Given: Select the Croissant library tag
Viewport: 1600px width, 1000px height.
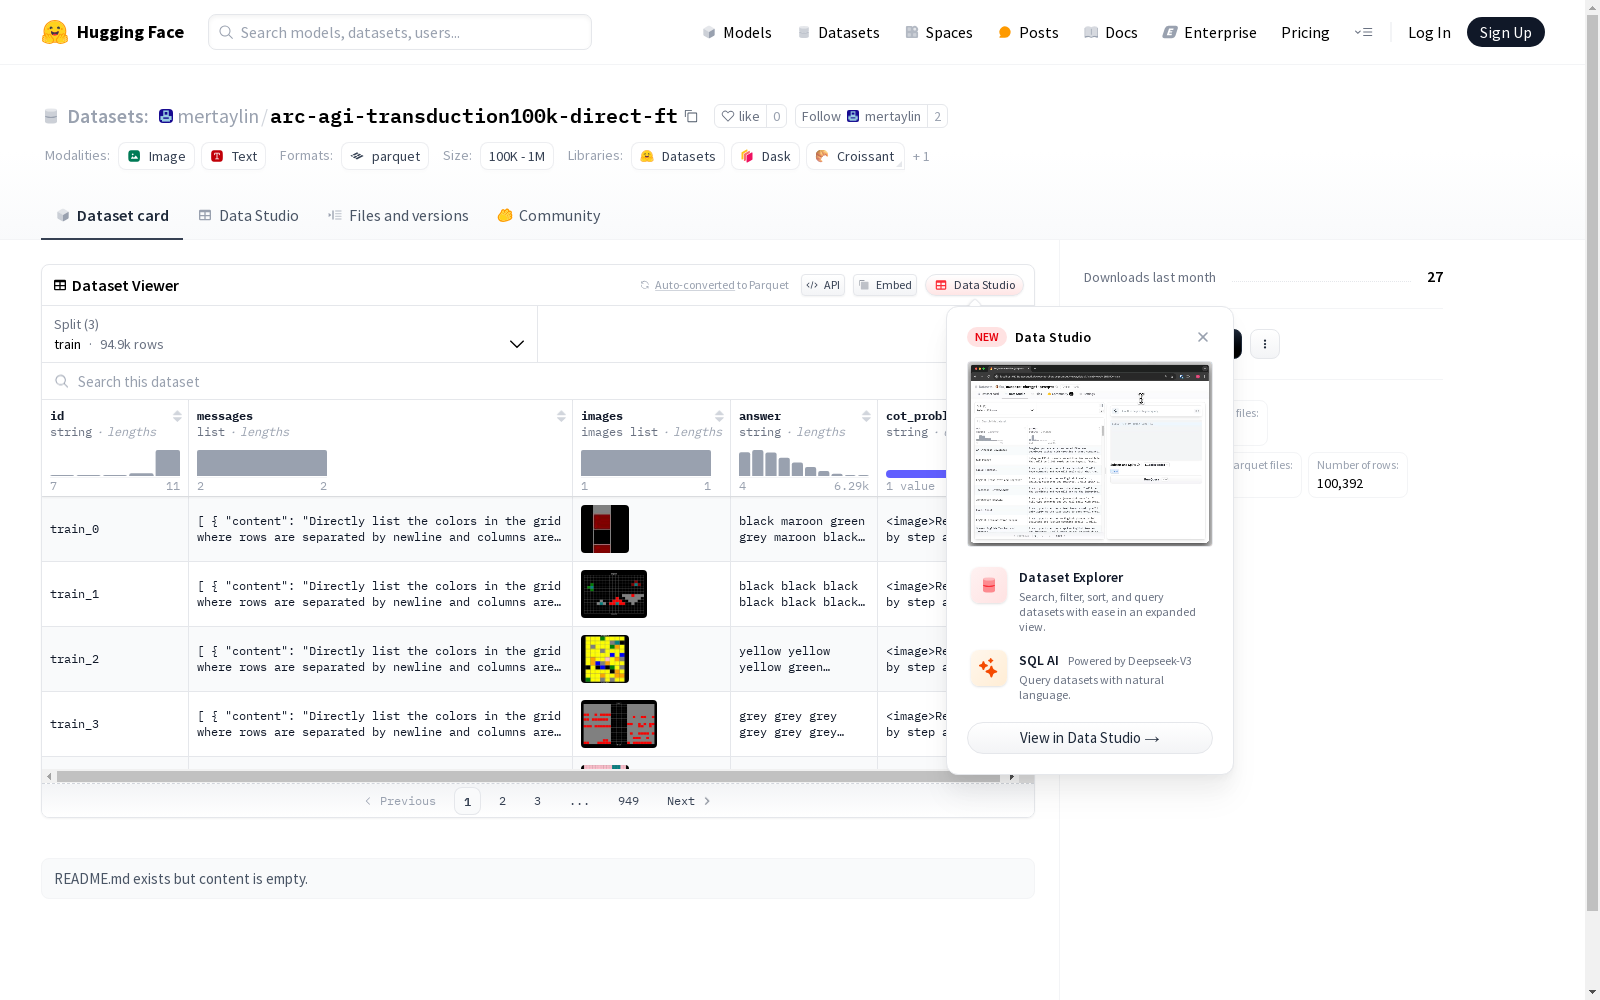Looking at the screenshot, I should pos(855,156).
